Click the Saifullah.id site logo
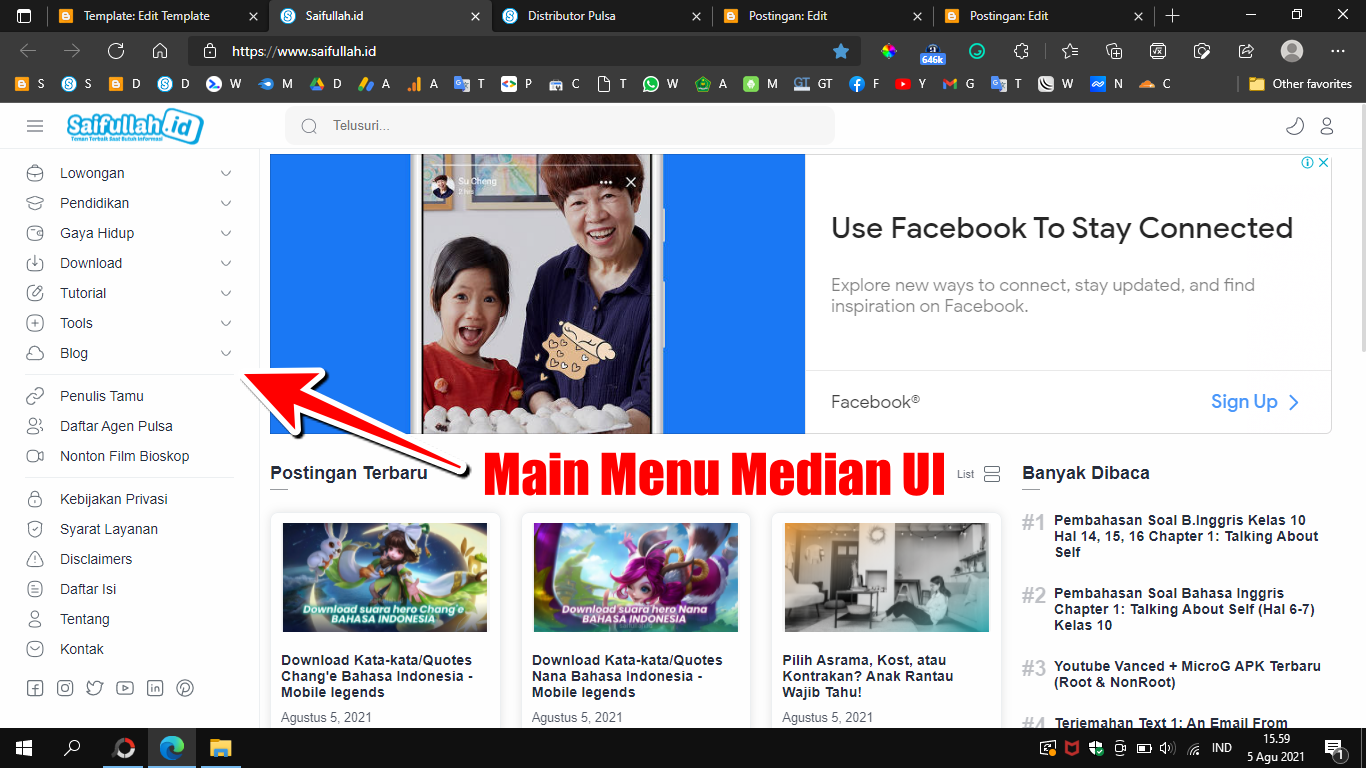 pos(135,126)
